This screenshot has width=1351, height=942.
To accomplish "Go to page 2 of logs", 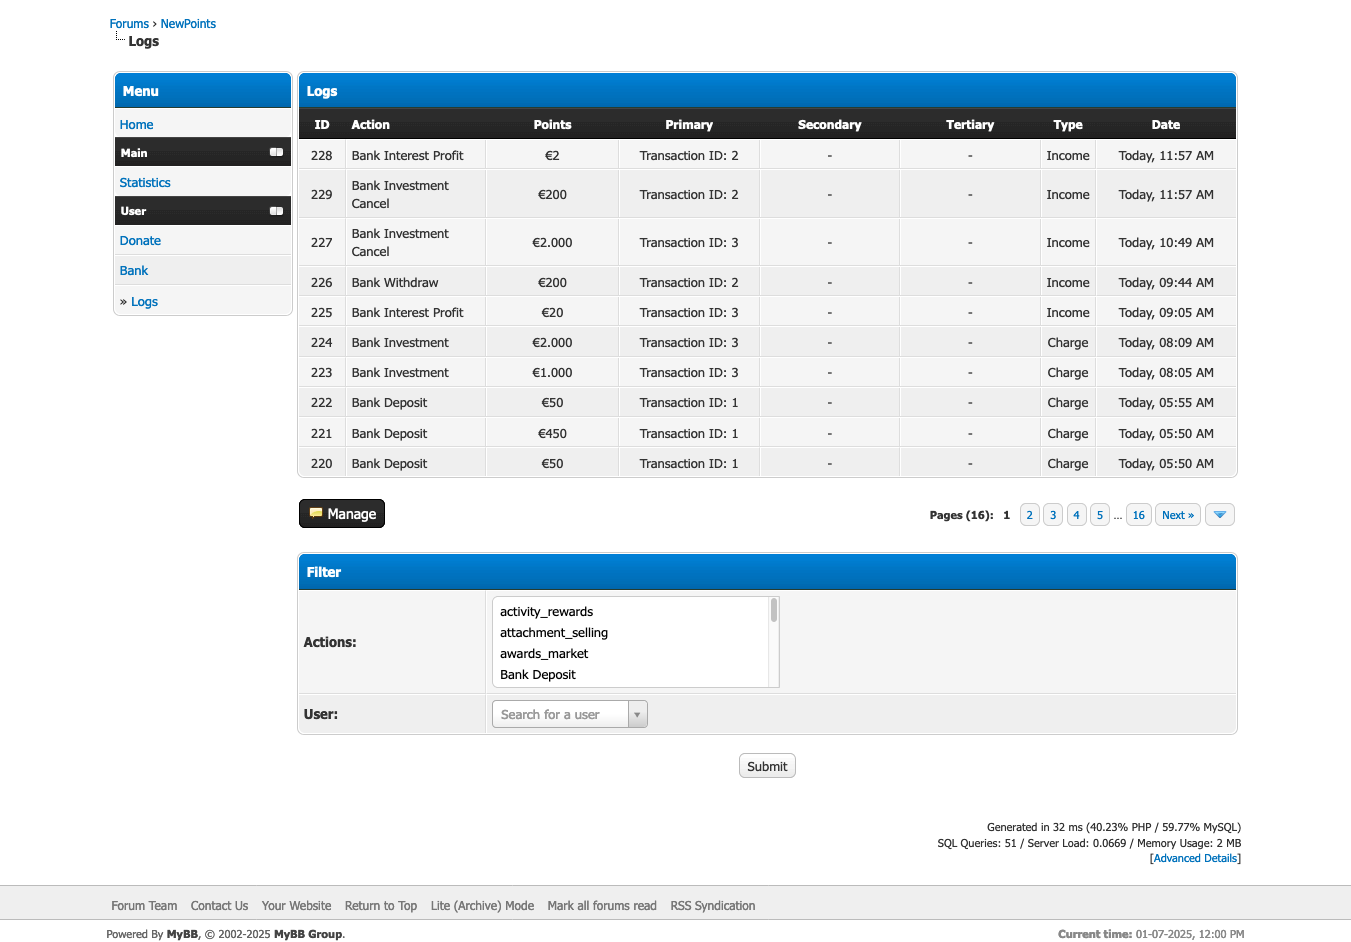I will pos(1029,515).
